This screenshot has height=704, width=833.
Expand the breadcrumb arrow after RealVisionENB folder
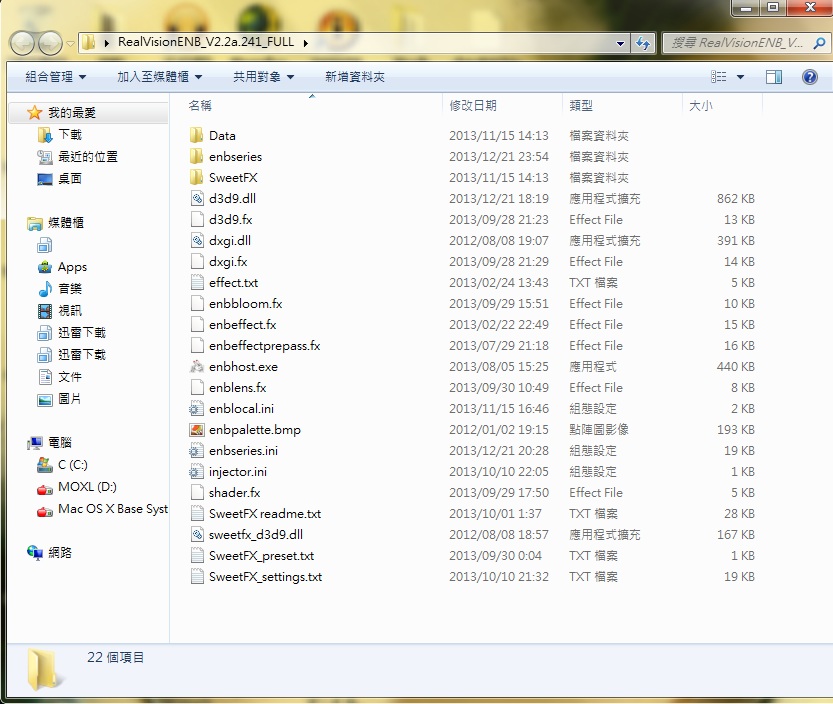click(x=305, y=43)
